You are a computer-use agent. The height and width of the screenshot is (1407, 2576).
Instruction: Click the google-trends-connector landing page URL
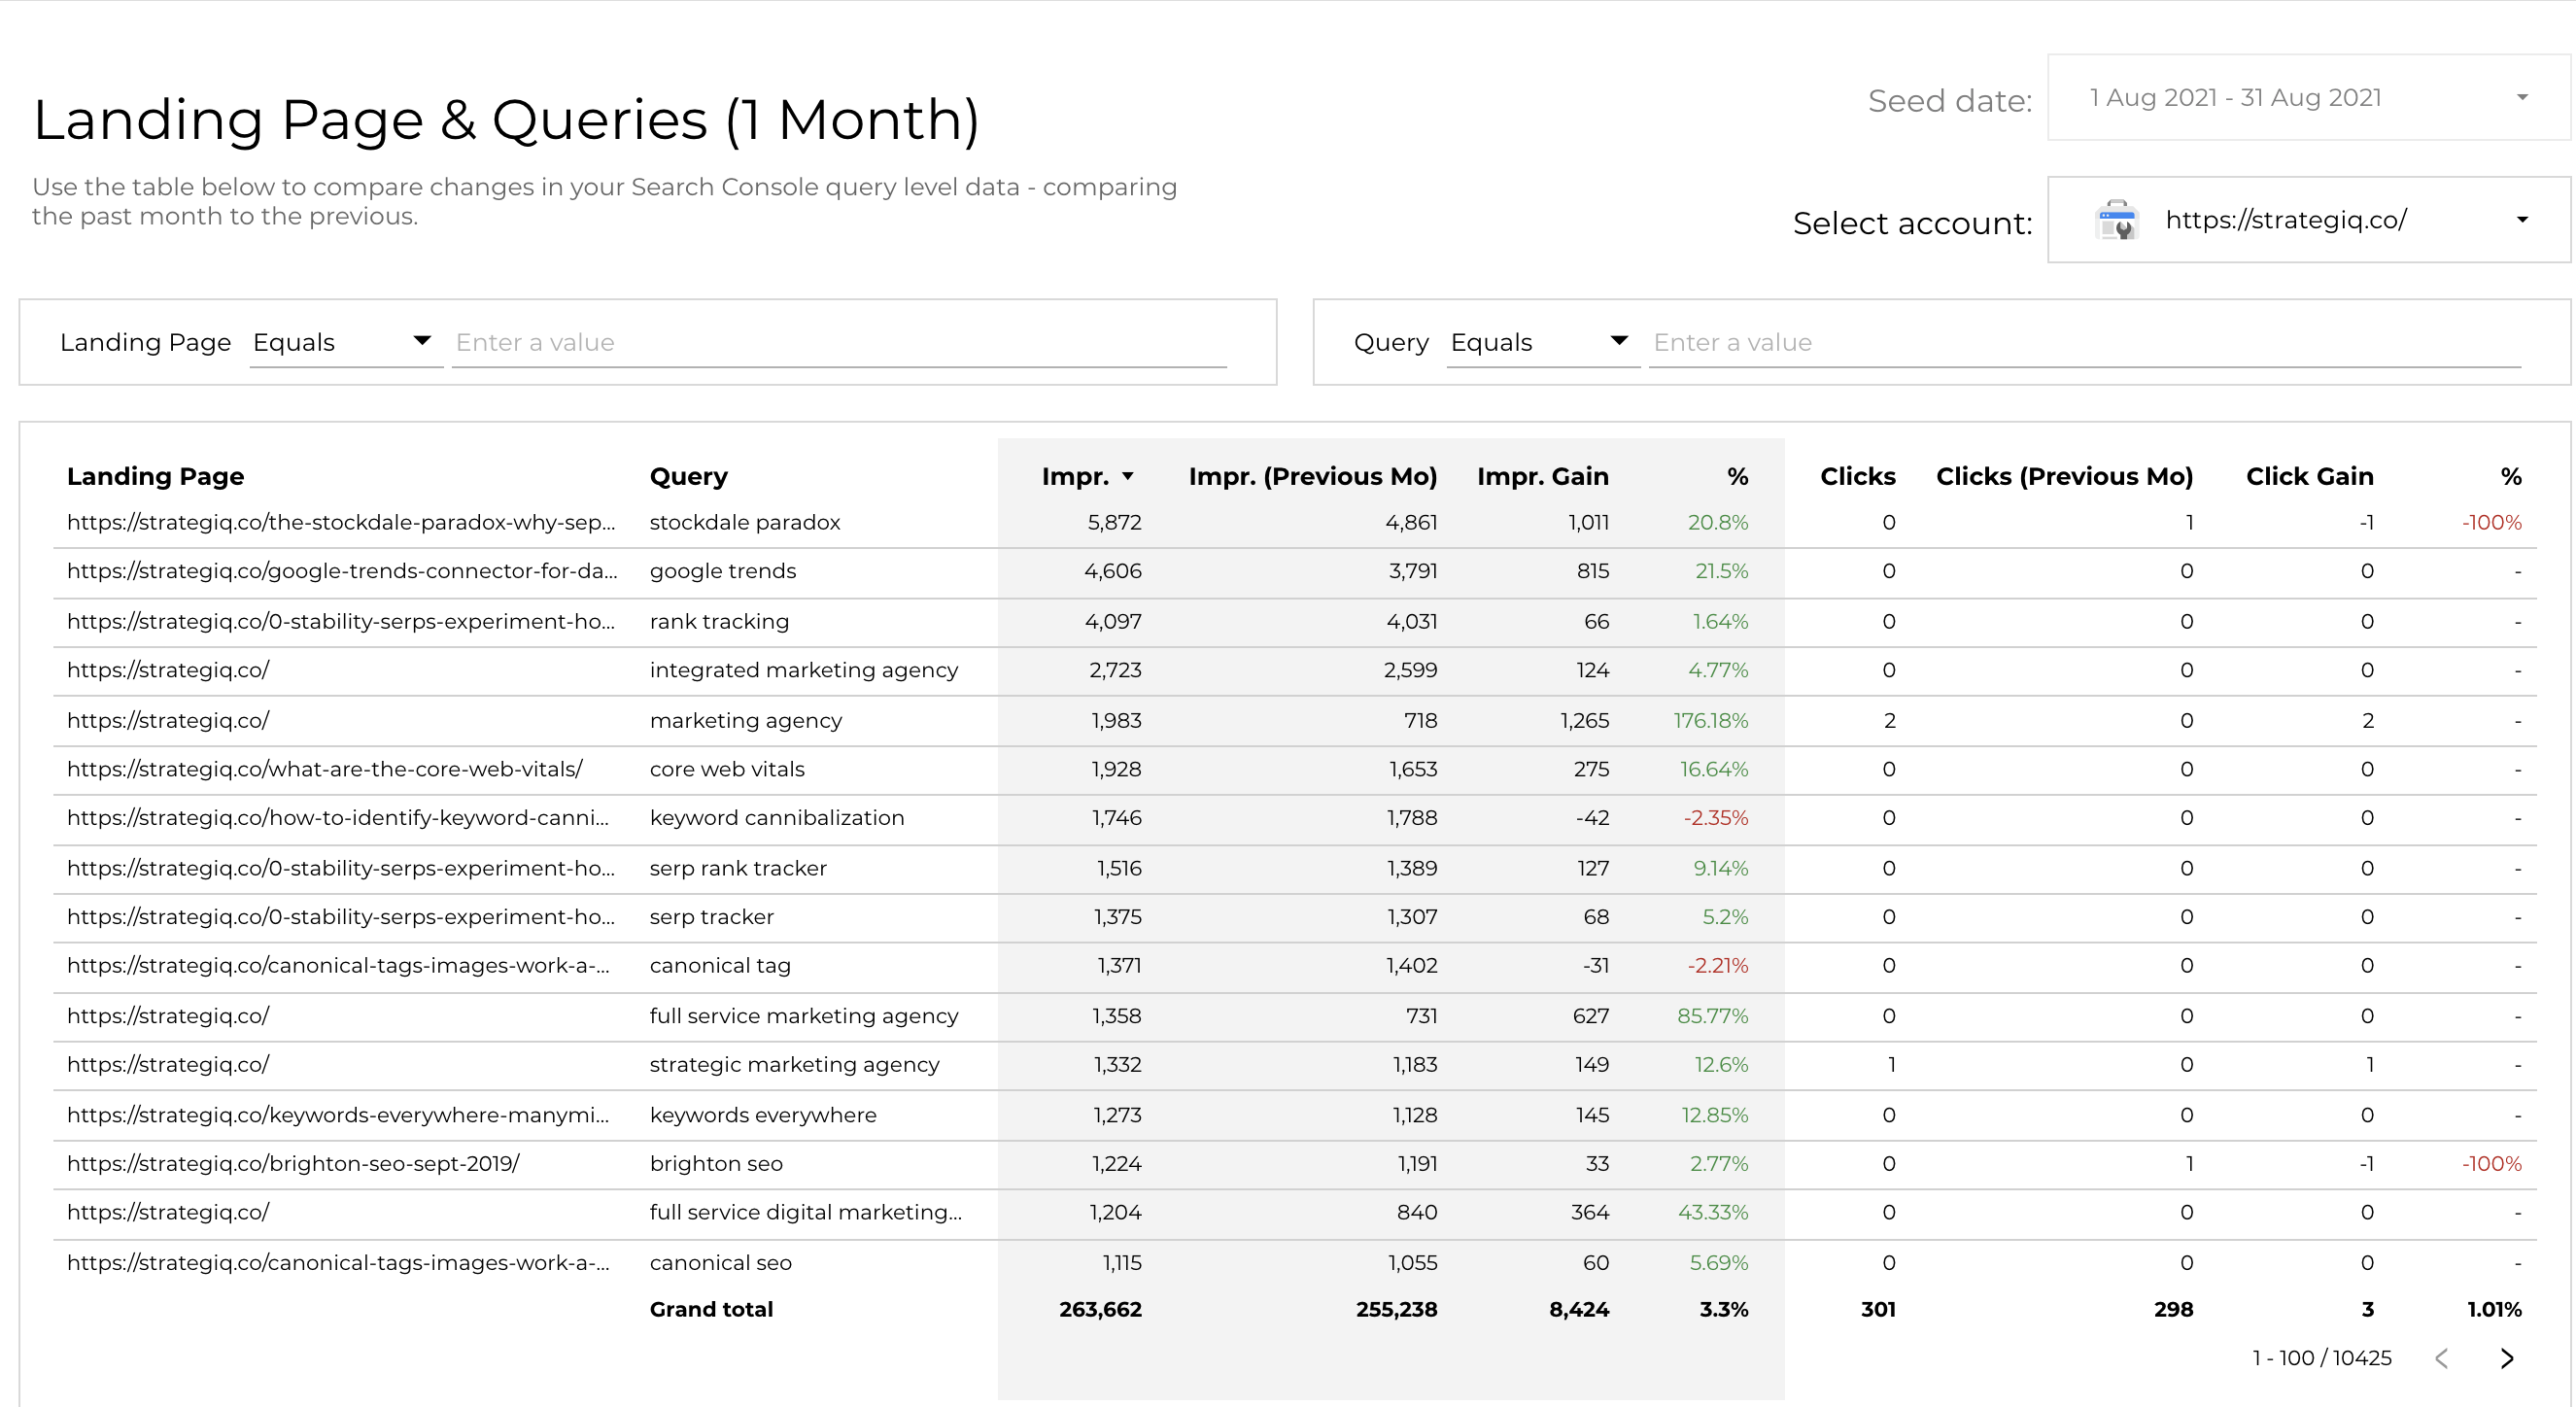[342, 570]
